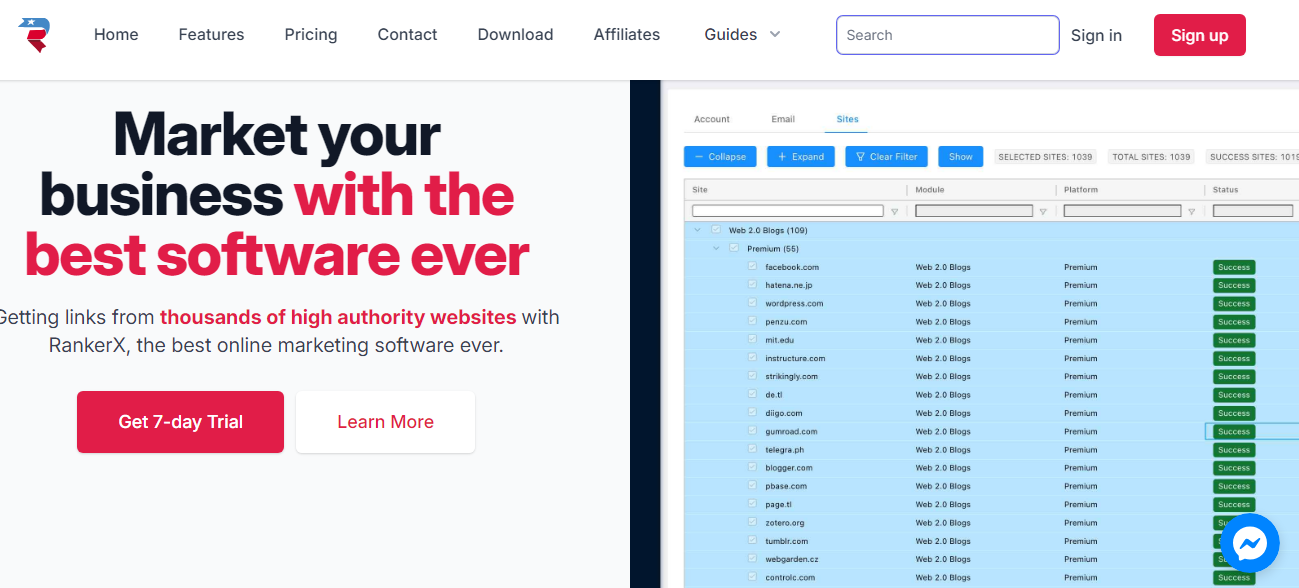This screenshot has width=1299, height=588.
Task: Click the Success status badge for gumroad.com
Action: pos(1233,432)
